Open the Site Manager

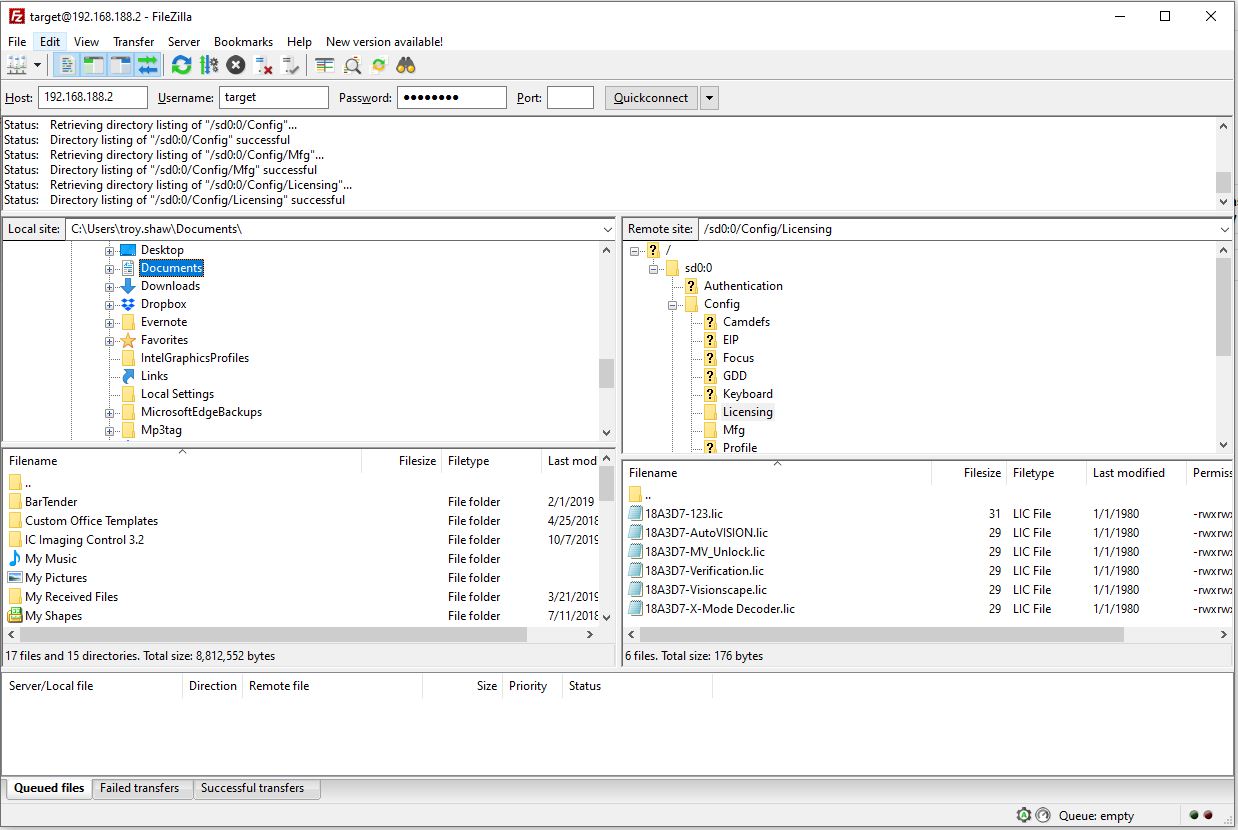(x=18, y=65)
